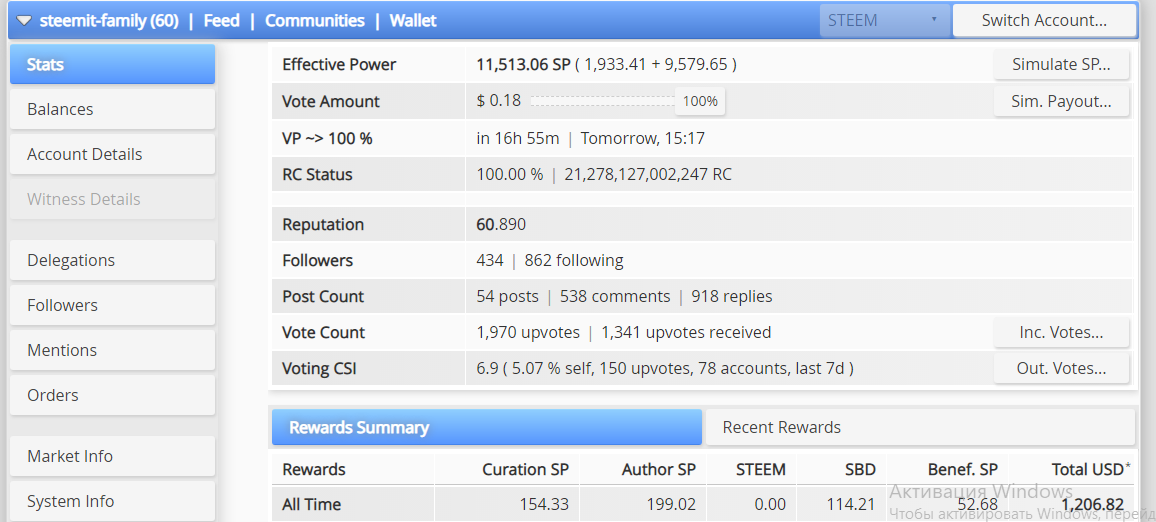Select the Witness Details tab

[112, 199]
